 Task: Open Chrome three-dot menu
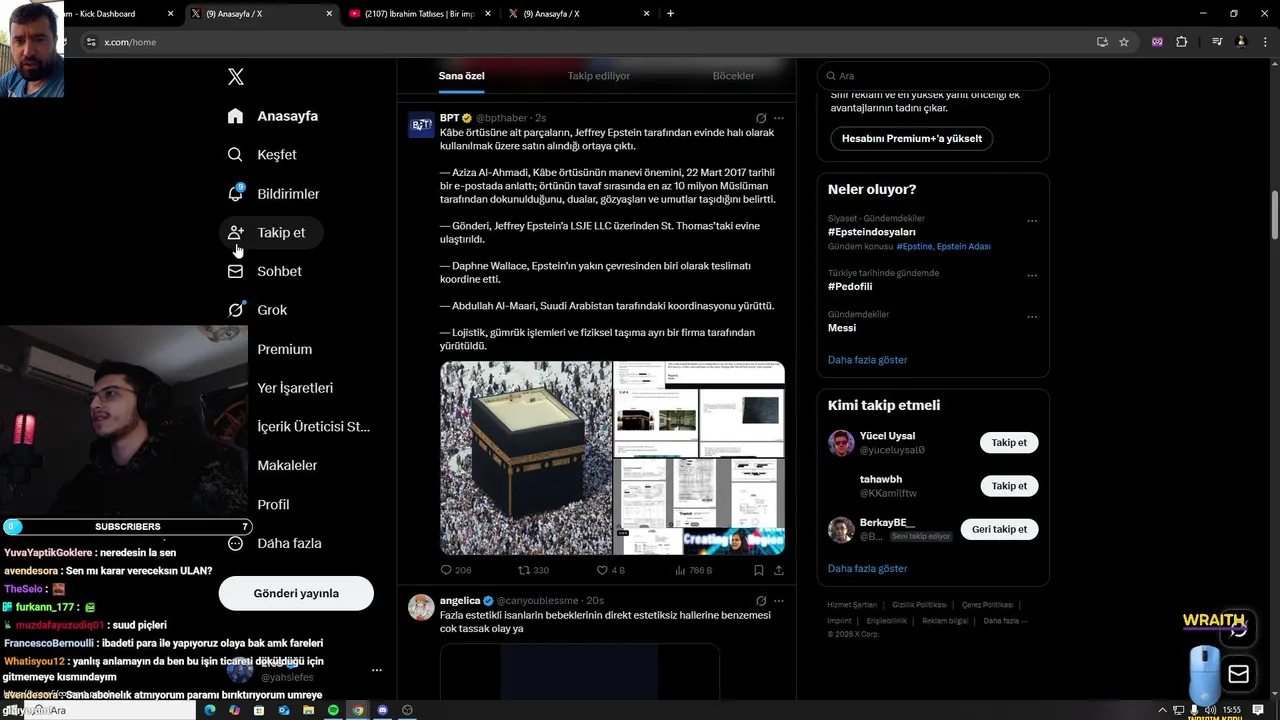click(1264, 42)
